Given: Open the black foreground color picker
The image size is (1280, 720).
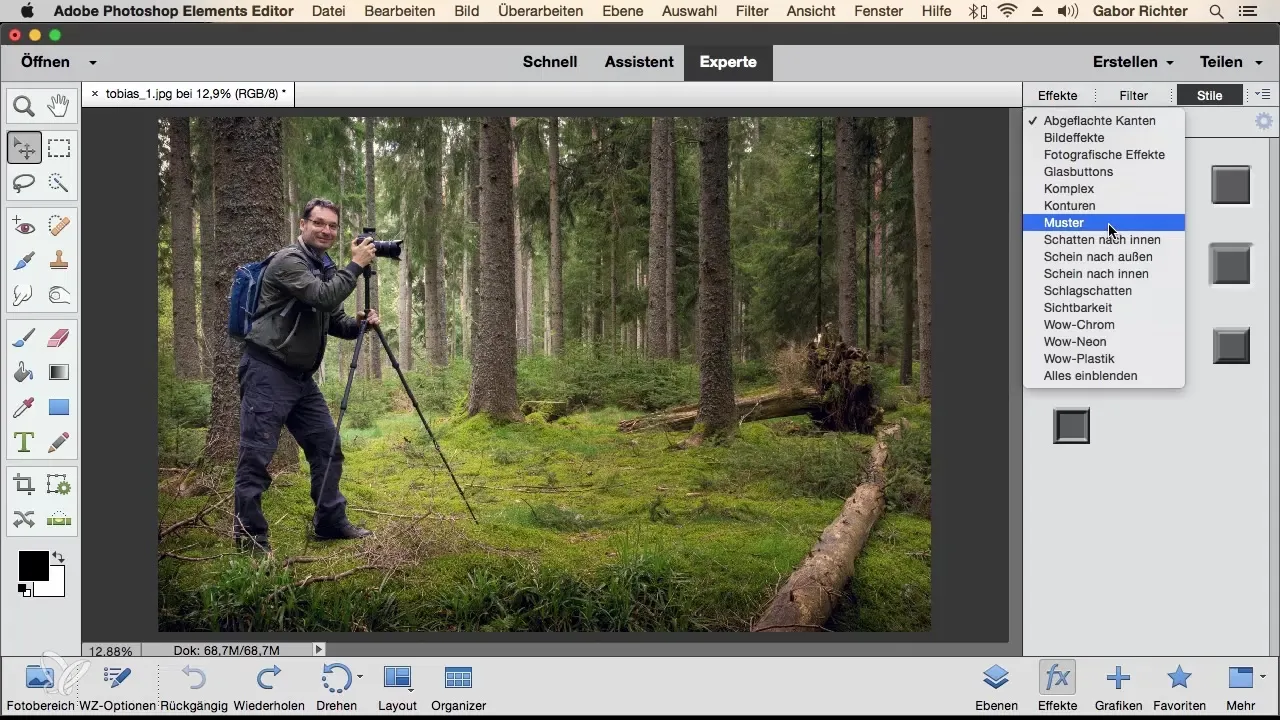Looking at the screenshot, I should point(33,565).
